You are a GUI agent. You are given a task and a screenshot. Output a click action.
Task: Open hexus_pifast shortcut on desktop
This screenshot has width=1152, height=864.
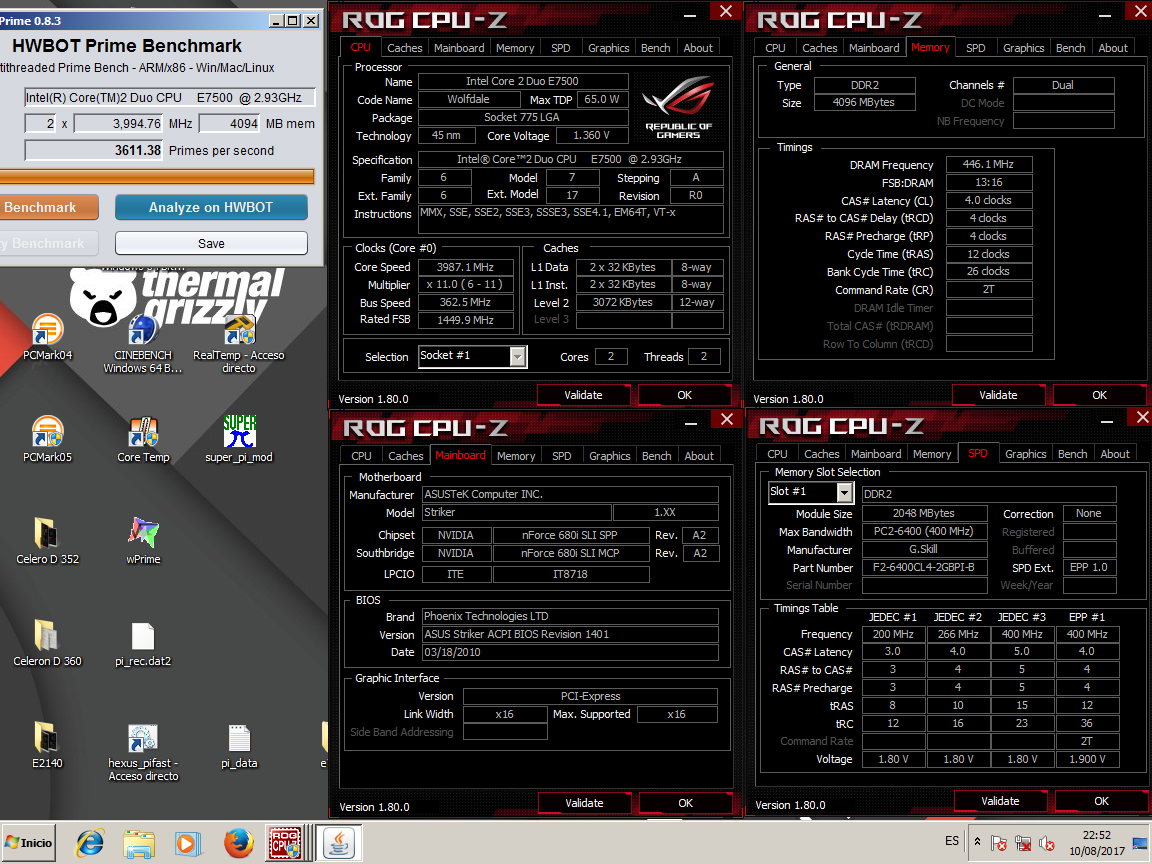143,752
